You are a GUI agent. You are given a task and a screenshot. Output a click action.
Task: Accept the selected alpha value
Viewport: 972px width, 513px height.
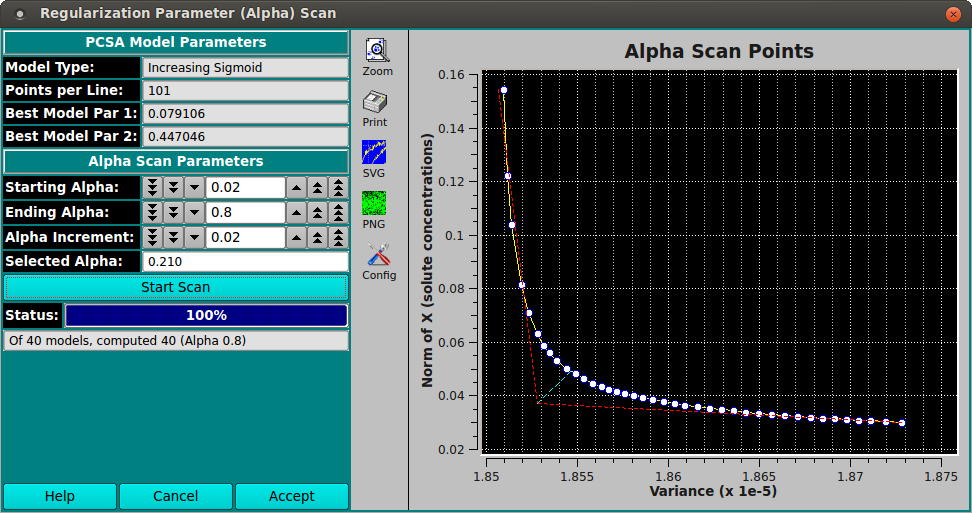click(x=291, y=496)
